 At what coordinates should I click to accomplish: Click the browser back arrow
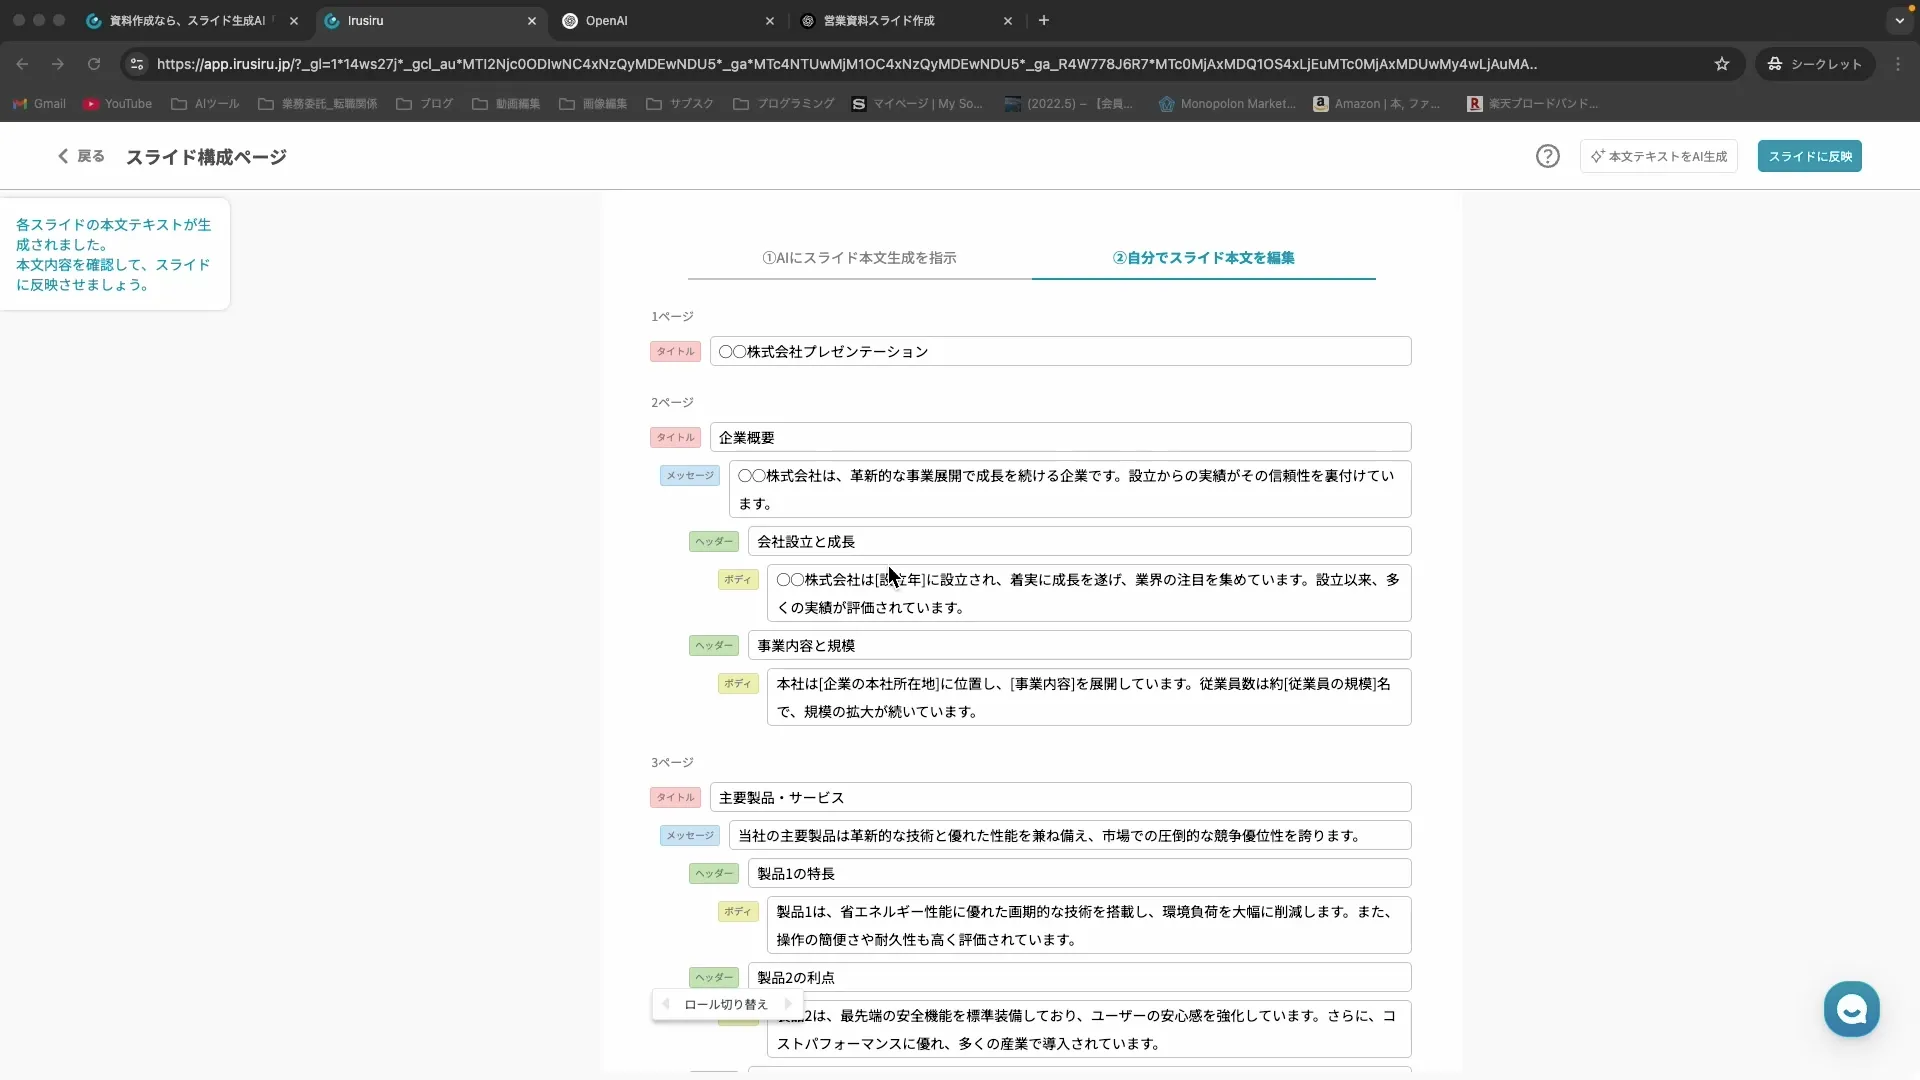click(22, 63)
